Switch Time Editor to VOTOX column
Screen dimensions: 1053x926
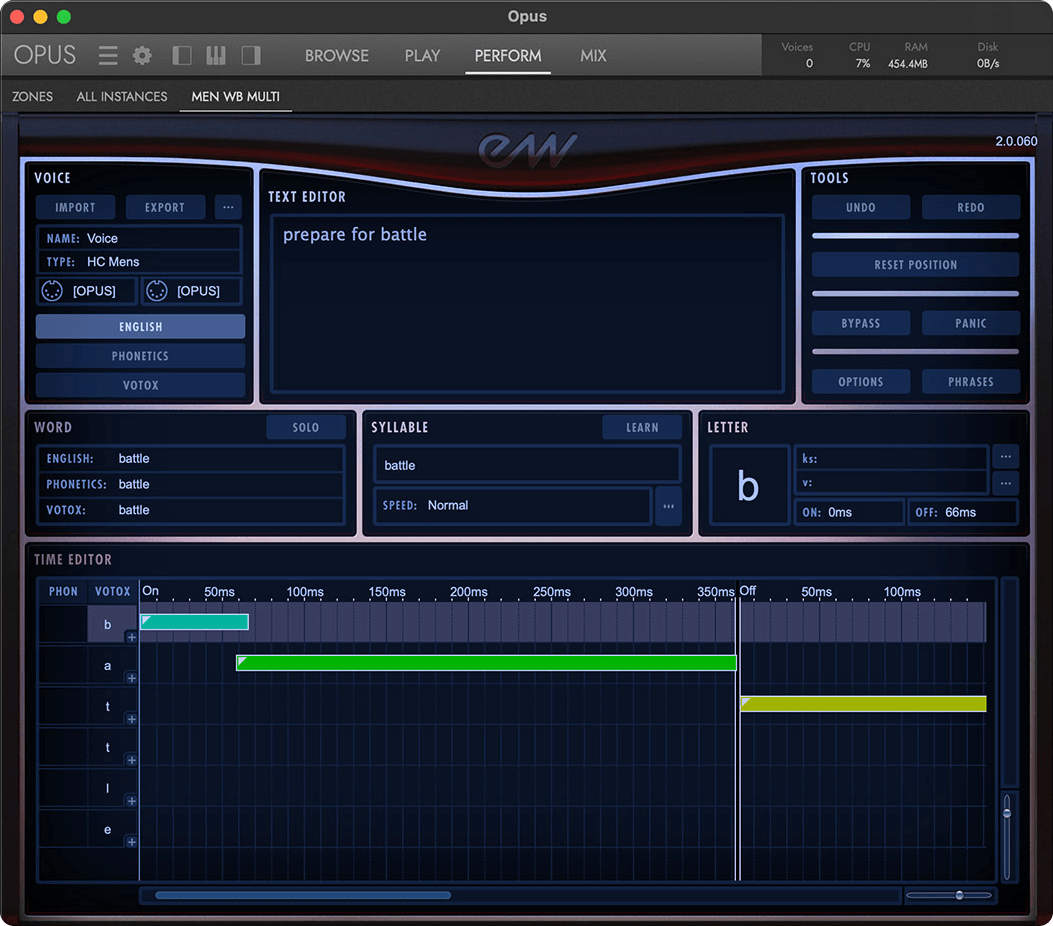[112, 592]
